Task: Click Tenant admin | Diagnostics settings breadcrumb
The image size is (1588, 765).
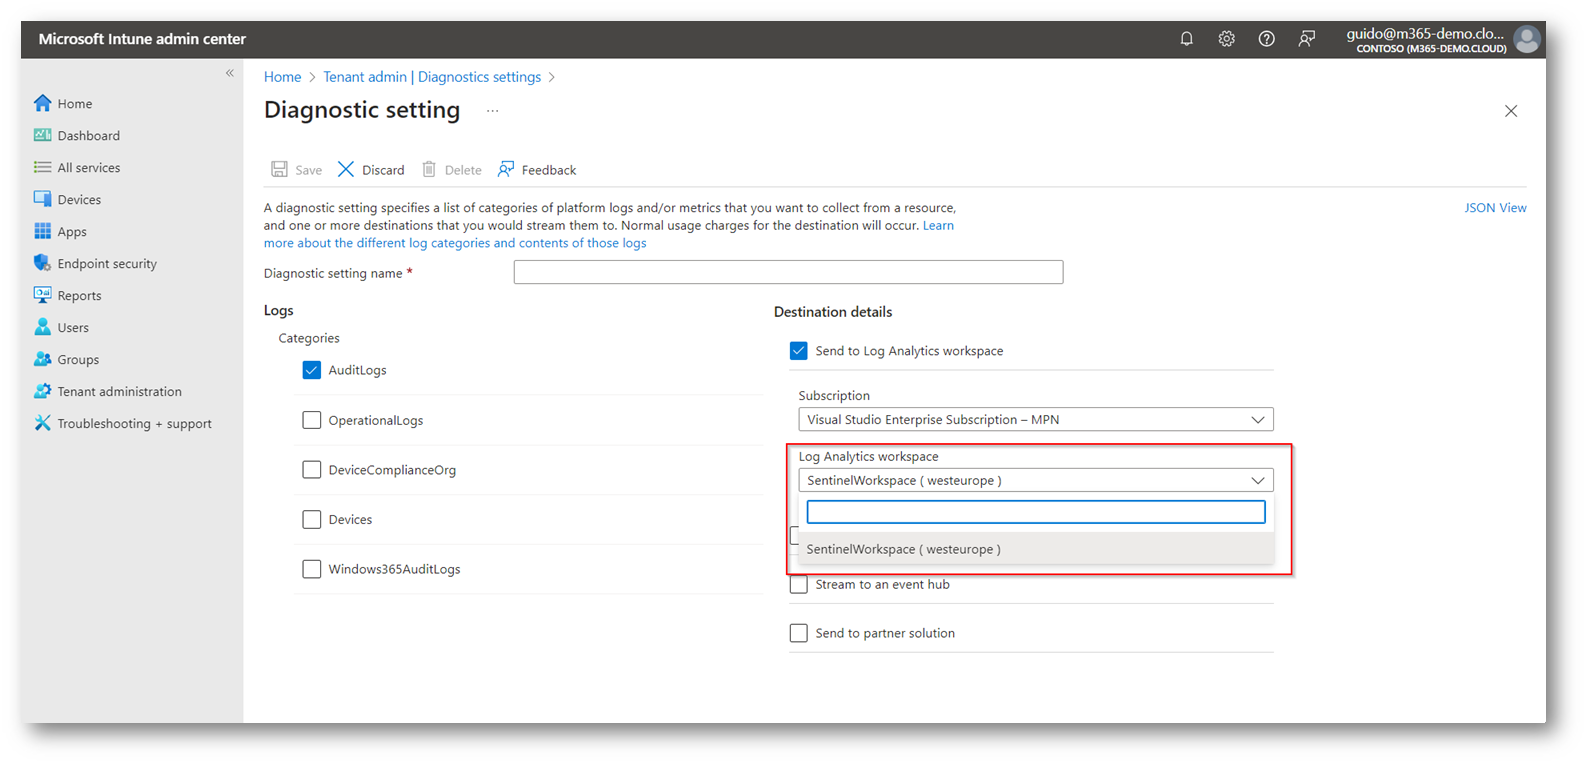Action: tap(432, 77)
